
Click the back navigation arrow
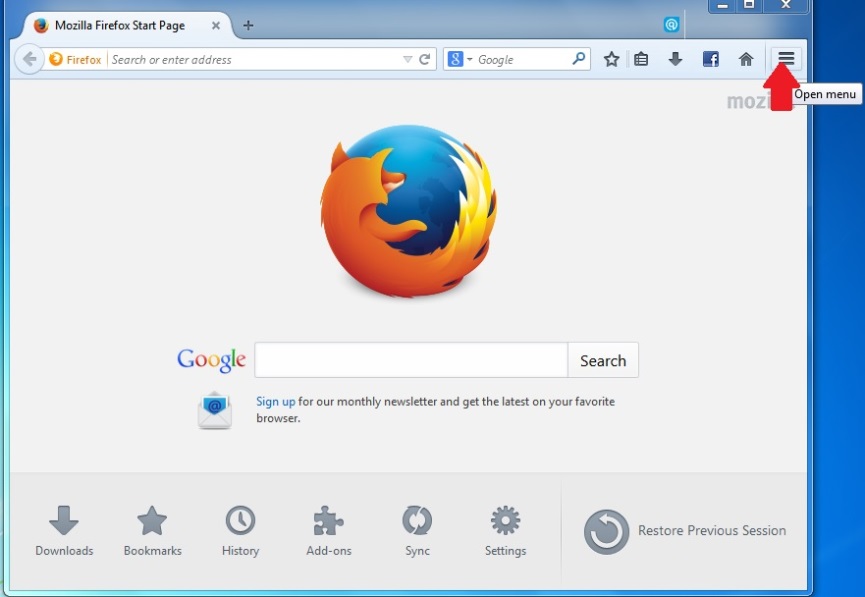coord(30,58)
